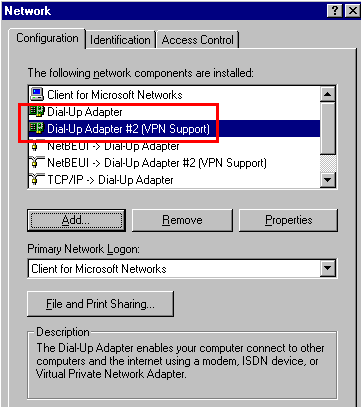Click the Dial-Up Adapter #2 card icon
This screenshot has width=361, height=407.
(x=37, y=128)
